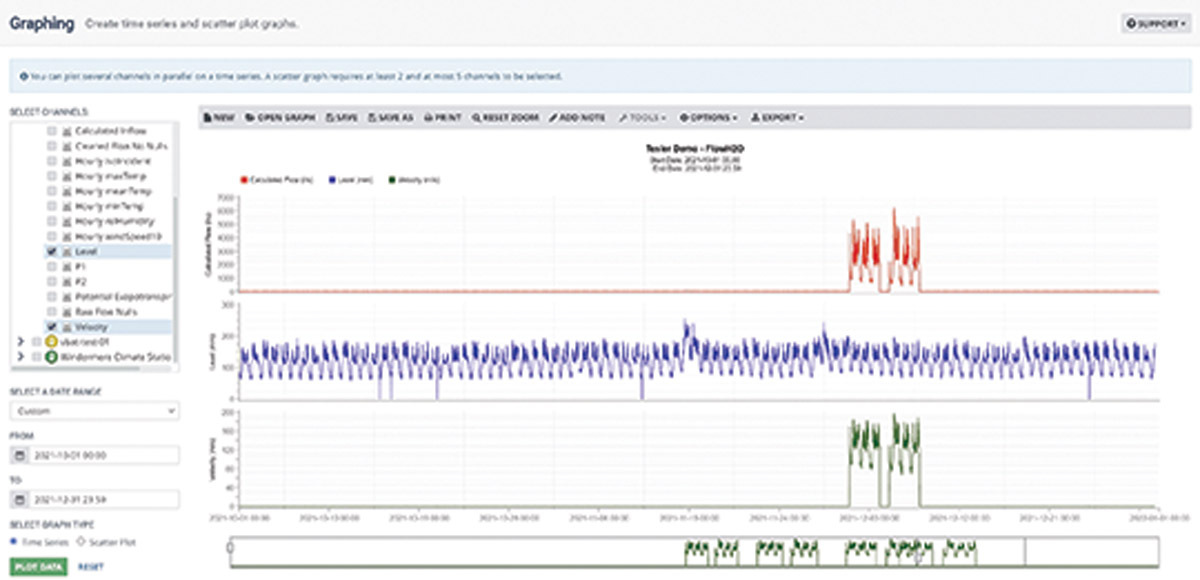Click the Save graph toolbar icon
This screenshot has height=580, width=1200.
342,117
